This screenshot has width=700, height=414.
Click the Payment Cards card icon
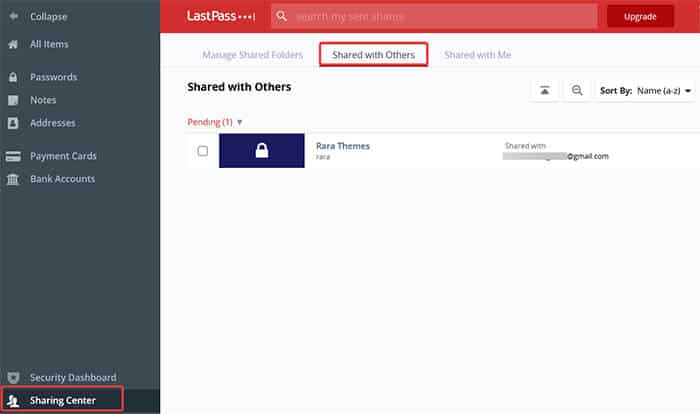click(x=13, y=156)
